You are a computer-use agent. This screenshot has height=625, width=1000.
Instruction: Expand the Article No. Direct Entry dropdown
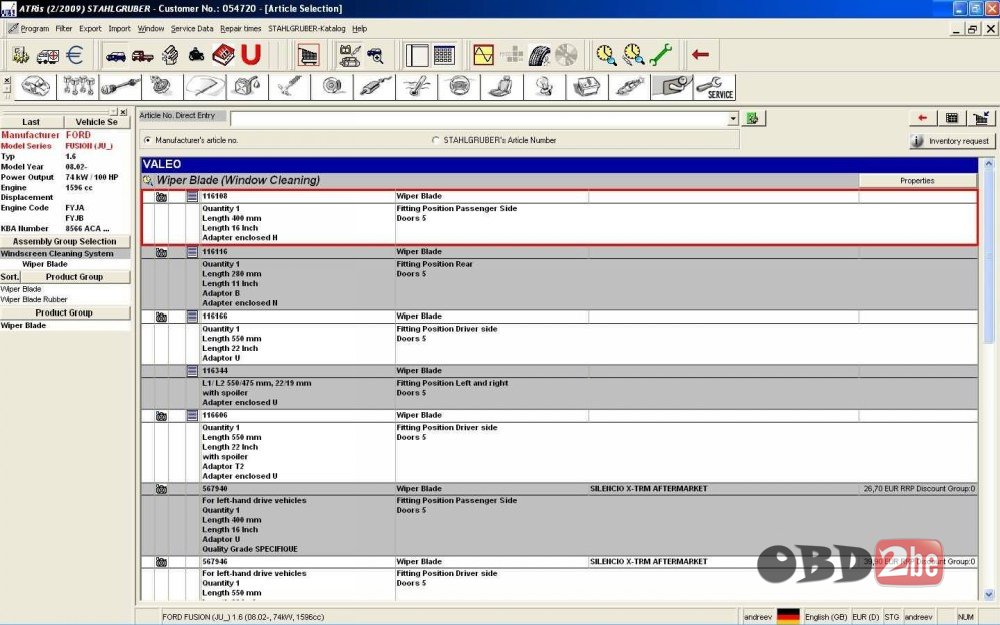tap(733, 119)
